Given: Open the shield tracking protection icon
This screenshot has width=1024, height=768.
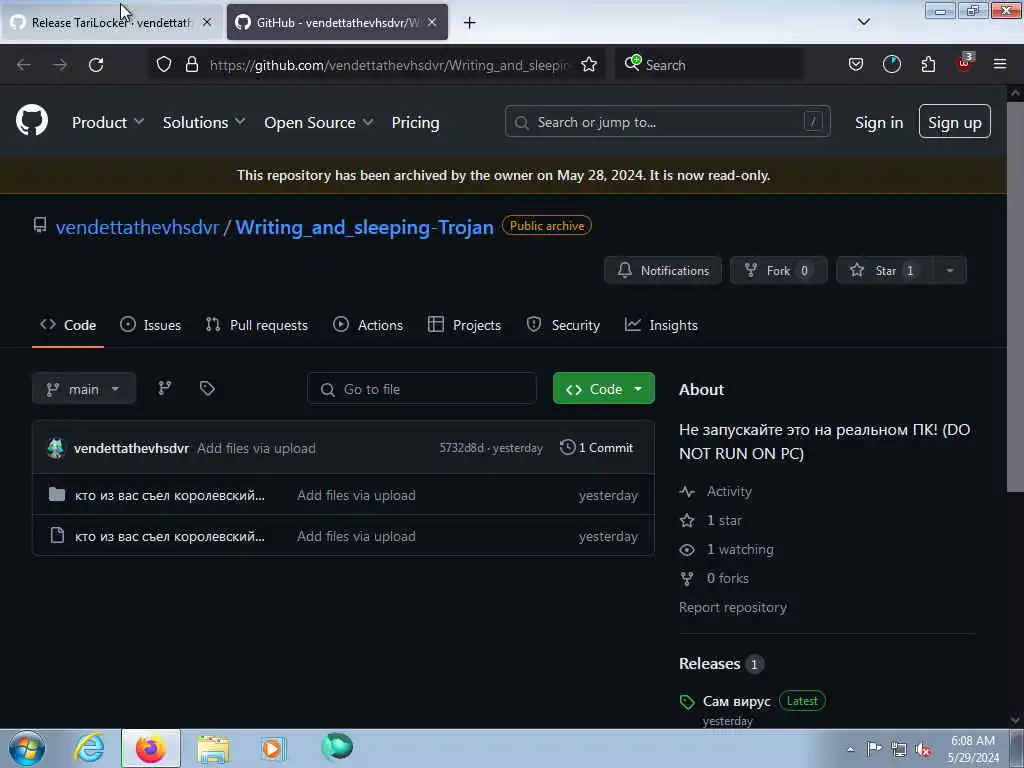Looking at the screenshot, I should pos(164,65).
